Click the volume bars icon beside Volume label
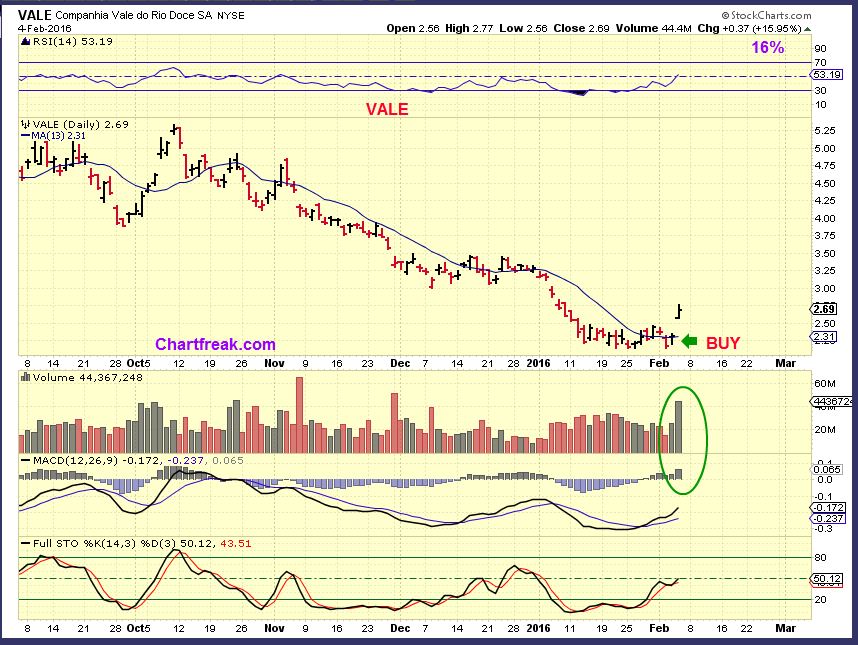The width and height of the screenshot is (858, 645). point(25,377)
